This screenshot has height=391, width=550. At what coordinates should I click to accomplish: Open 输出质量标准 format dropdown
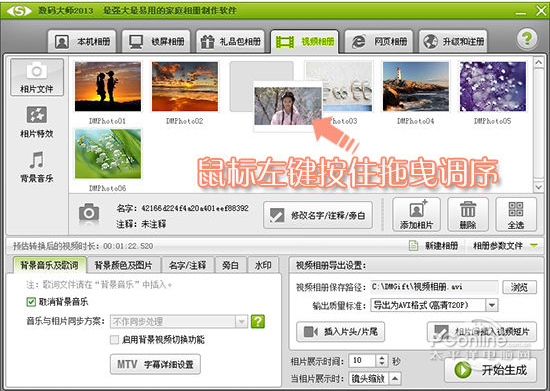(434, 305)
